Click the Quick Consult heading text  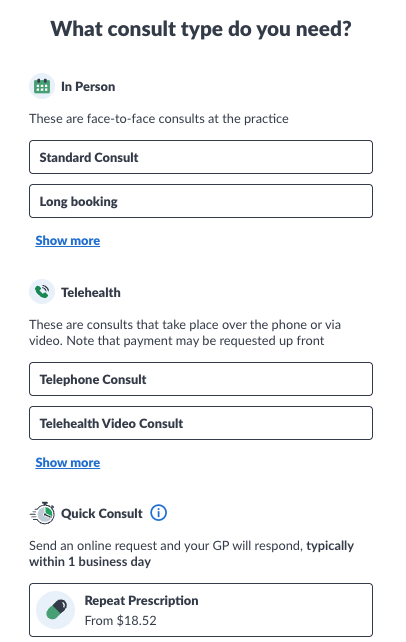[x=102, y=513]
